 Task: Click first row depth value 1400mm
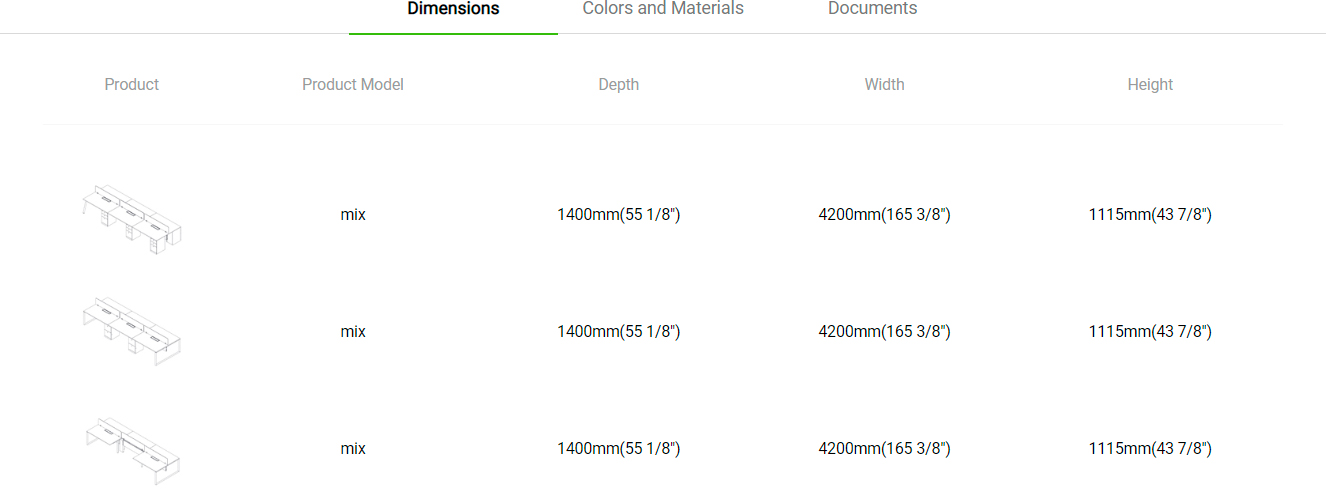(618, 214)
